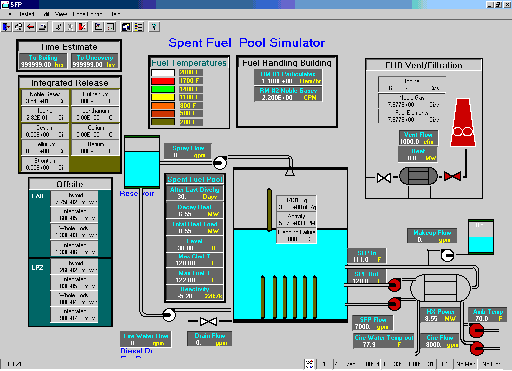Image resolution: width=512 pixels, height=371 pixels.
Task: Click the red left-arrow toolbar icon
Action: [31, 27]
